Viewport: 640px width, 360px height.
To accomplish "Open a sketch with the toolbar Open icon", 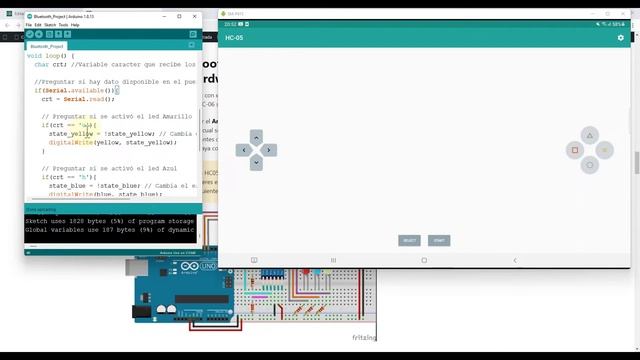I will 58,34.
